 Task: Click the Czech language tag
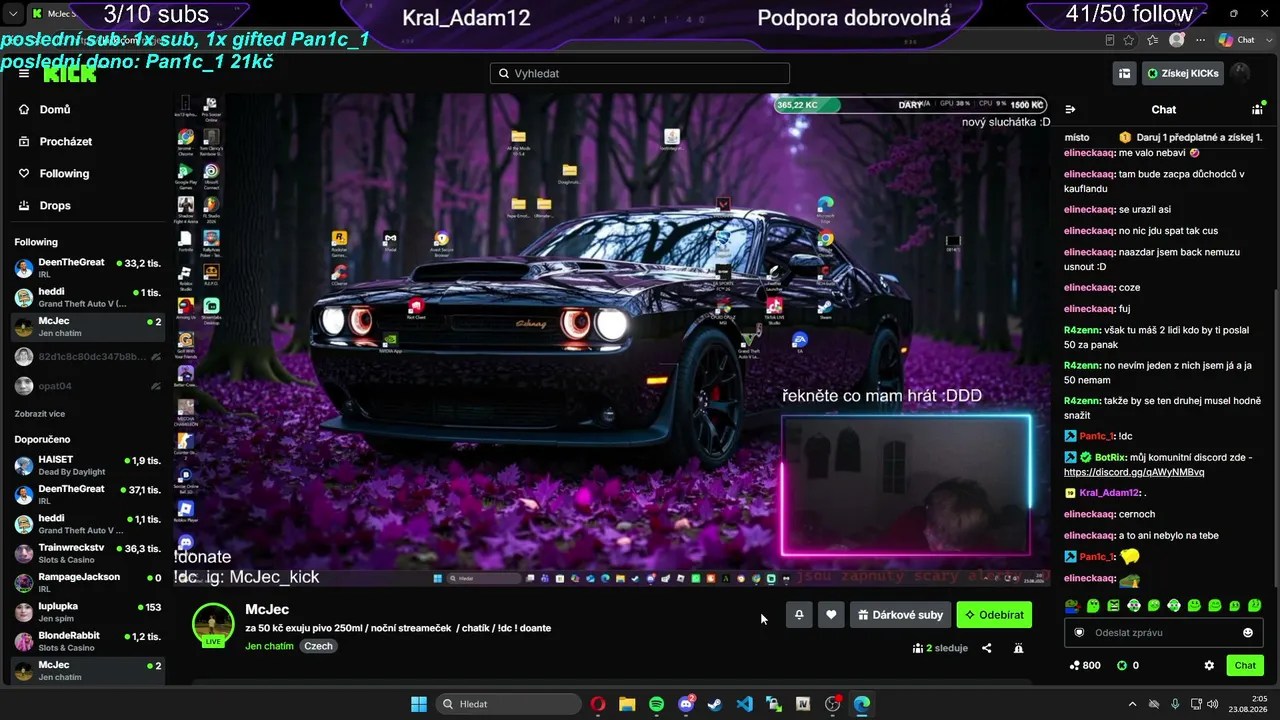(319, 646)
